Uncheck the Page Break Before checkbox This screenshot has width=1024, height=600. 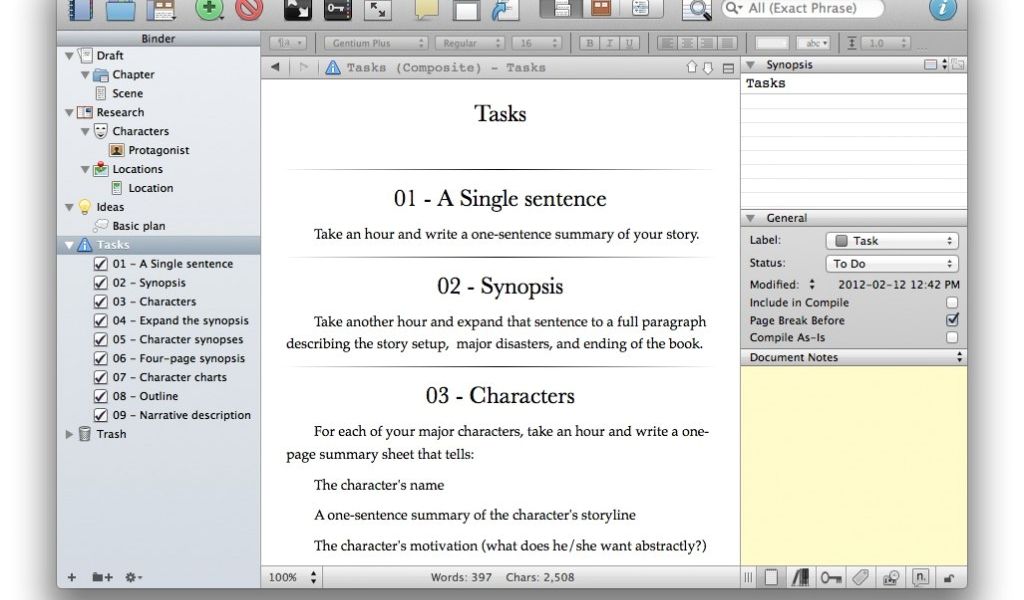(x=952, y=320)
